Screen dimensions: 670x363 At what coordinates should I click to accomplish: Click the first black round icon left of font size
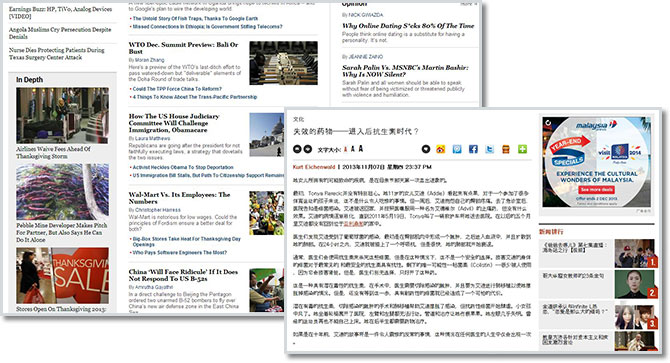pos(297,149)
